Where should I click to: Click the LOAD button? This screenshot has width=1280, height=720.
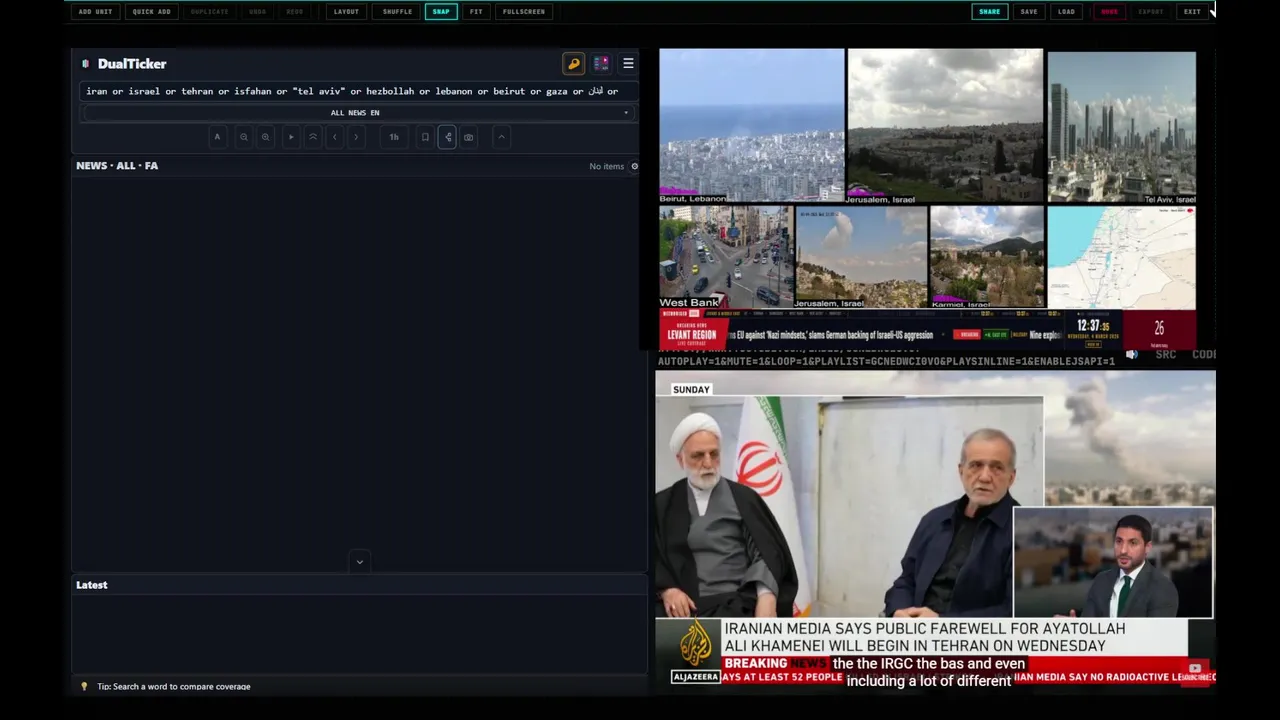[1067, 12]
